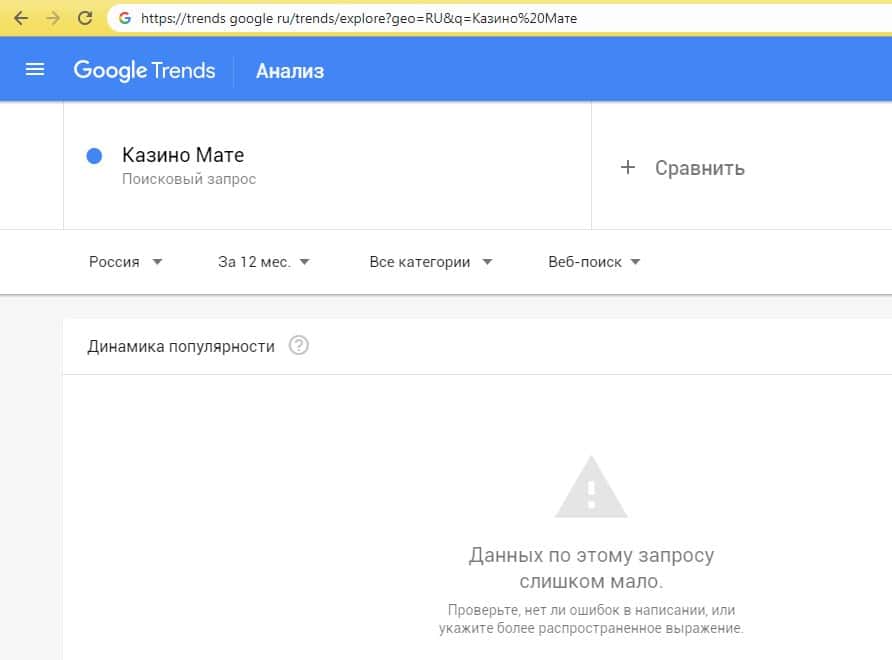Viewport: 892px width, 660px height.
Task: Click the browser address bar URL
Action: tap(360, 18)
